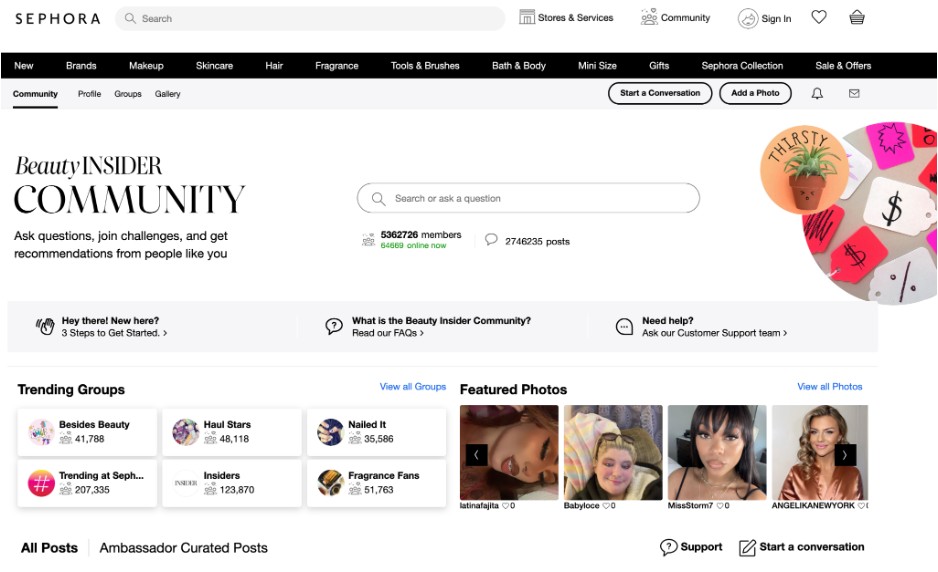Like MissStorm7's photo heart
Viewport: 938px width, 572px height.
720,506
